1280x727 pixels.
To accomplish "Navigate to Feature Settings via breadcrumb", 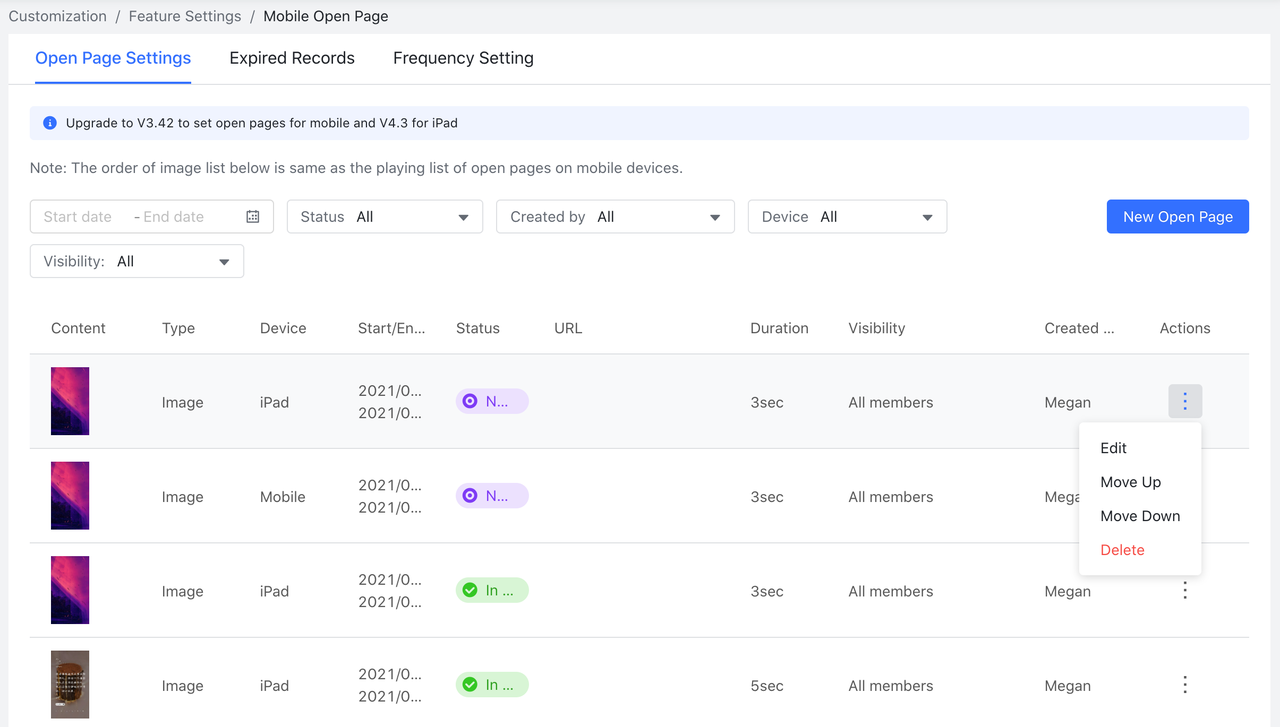I will (x=184, y=15).
